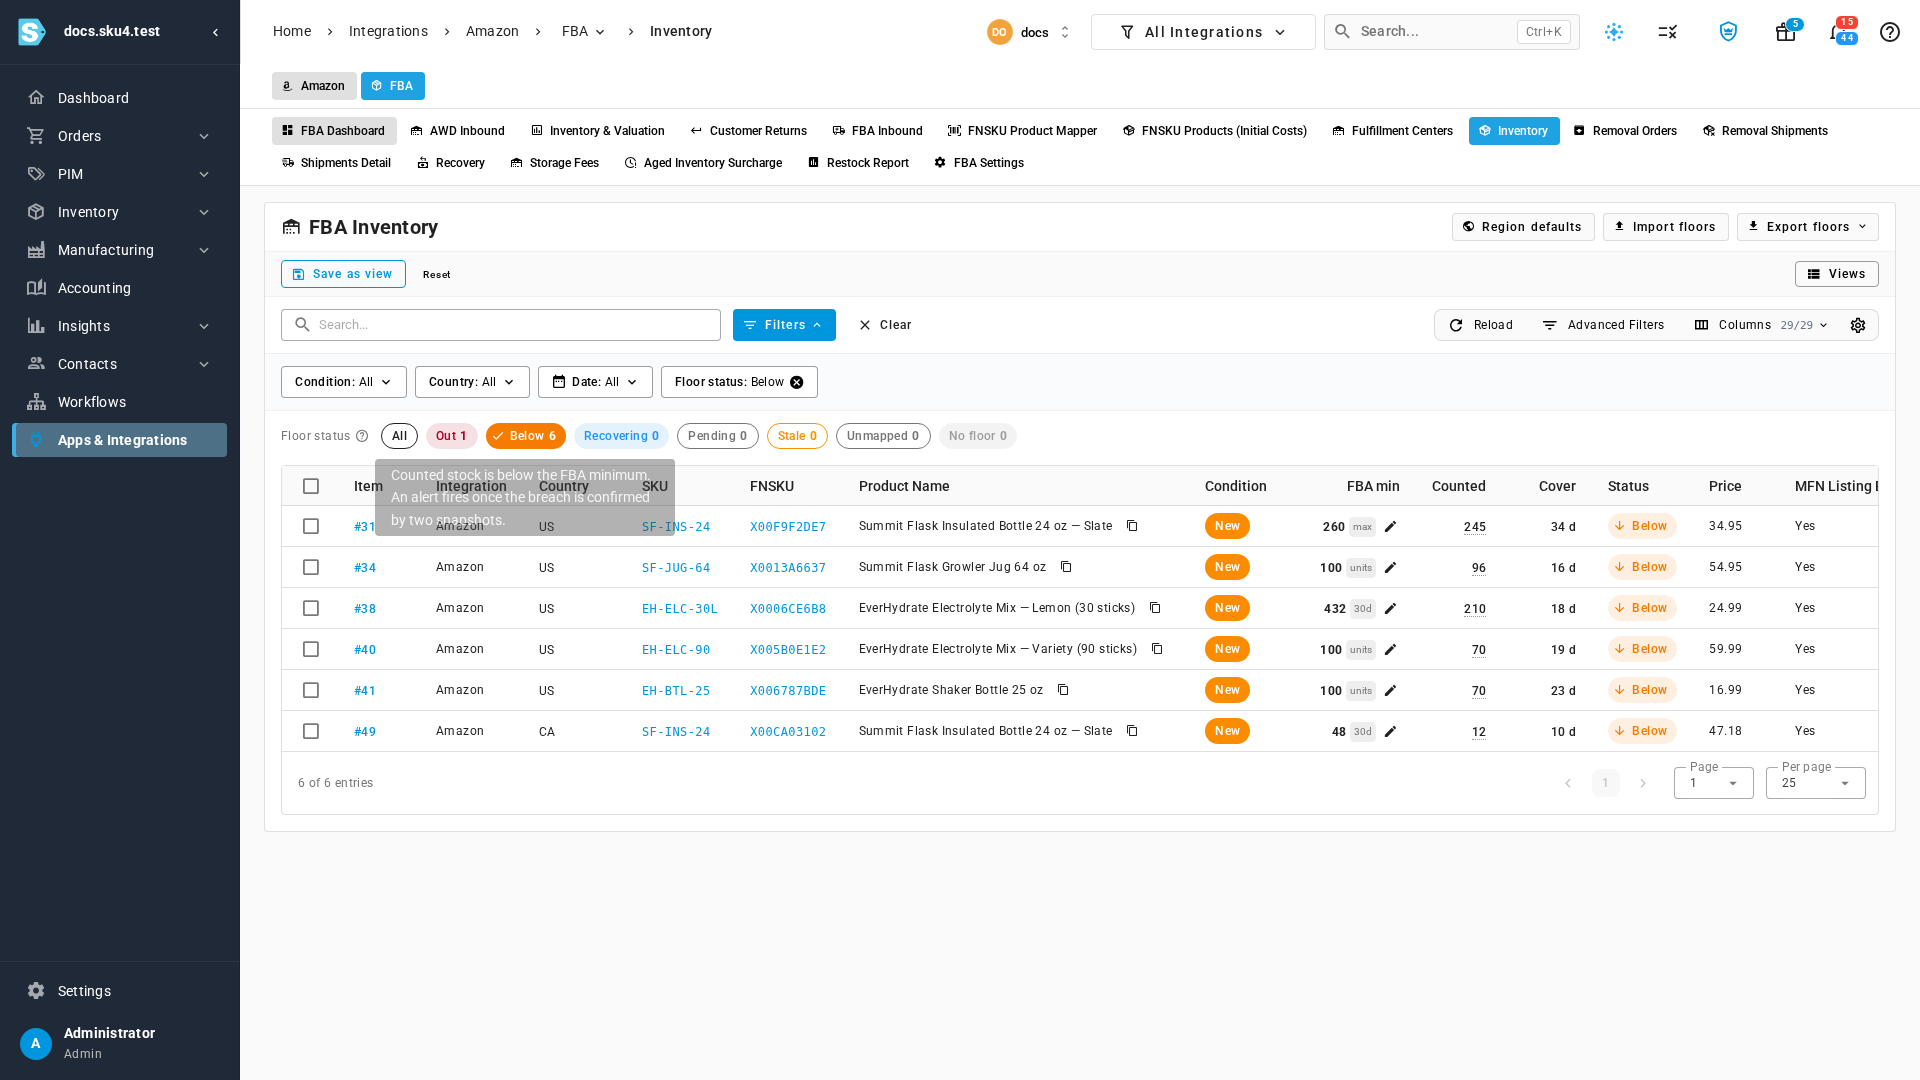Viewport: 1920px width, 1080px height.
Task: Go to the FBA Settings tab
Action: [979, 163]
